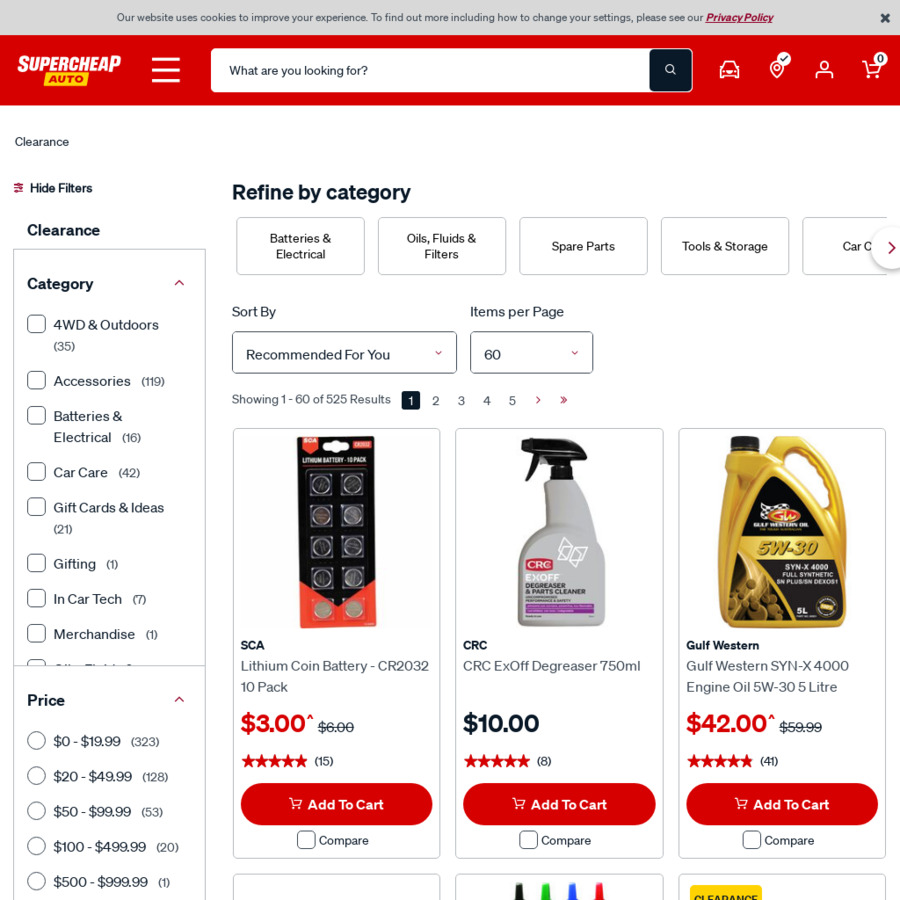Open the store locator pin icon
The width and height of the screenshot is (900, 900).
pos(778,66)
